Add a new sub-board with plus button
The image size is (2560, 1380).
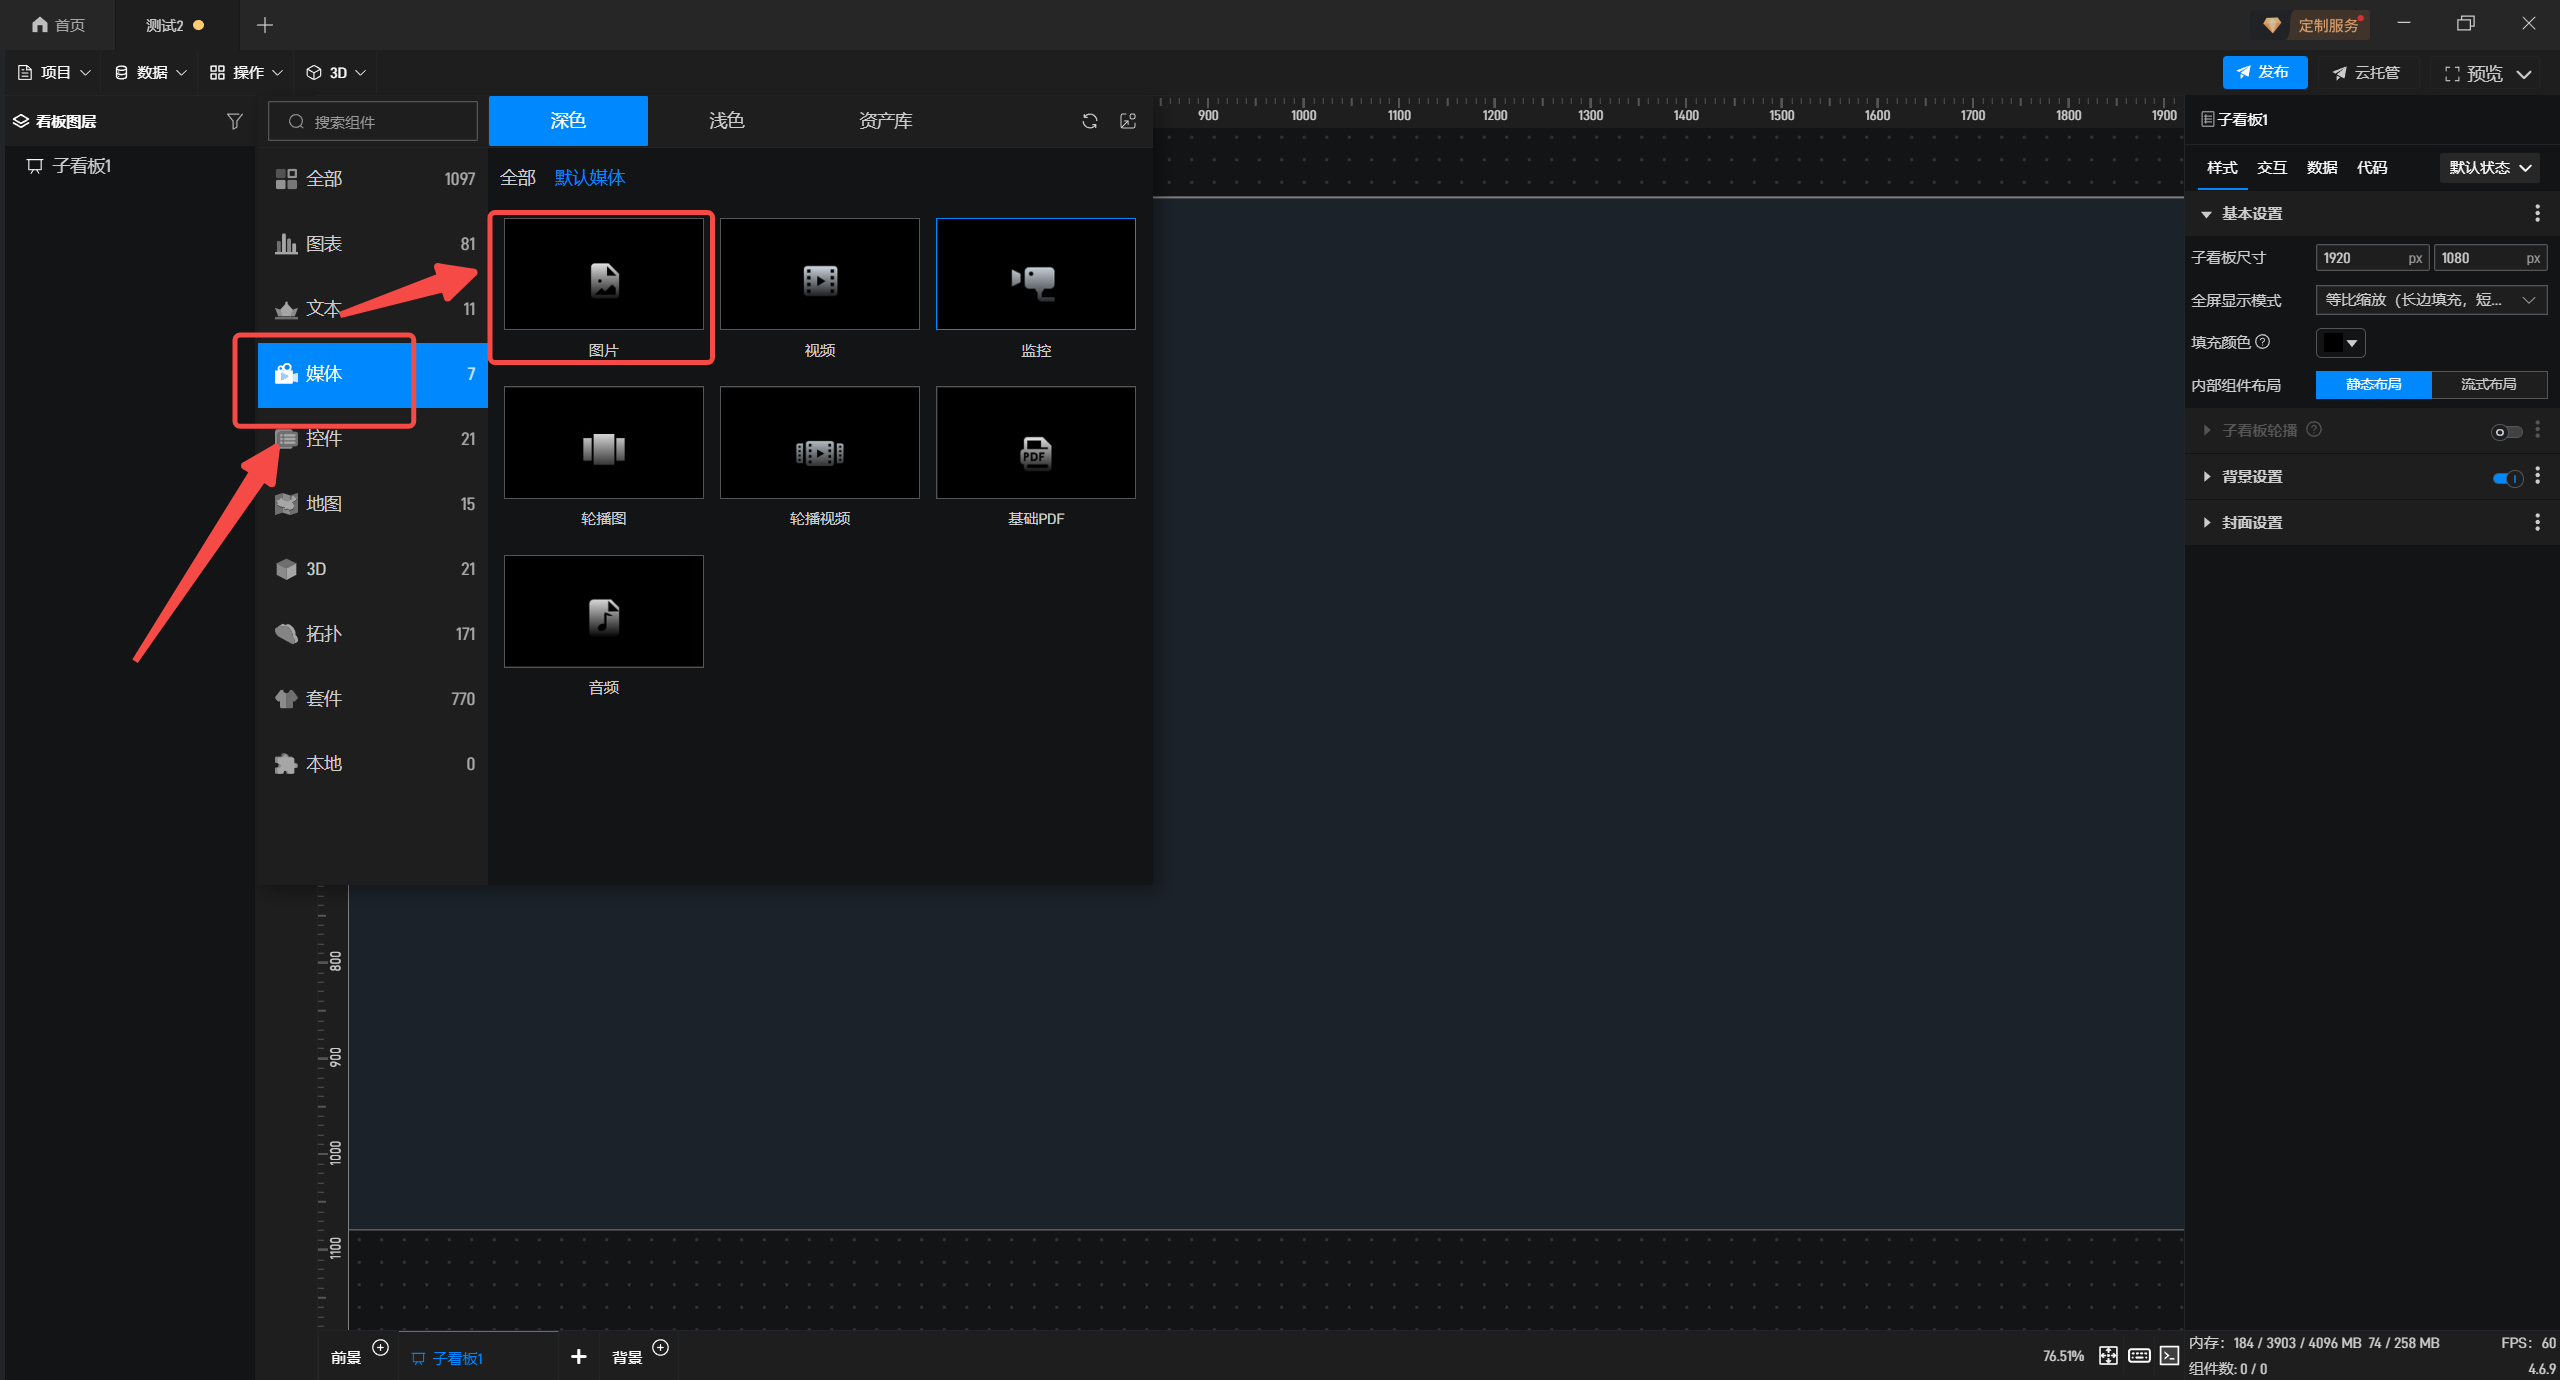pyautogui.click(x=578, y=1356)
